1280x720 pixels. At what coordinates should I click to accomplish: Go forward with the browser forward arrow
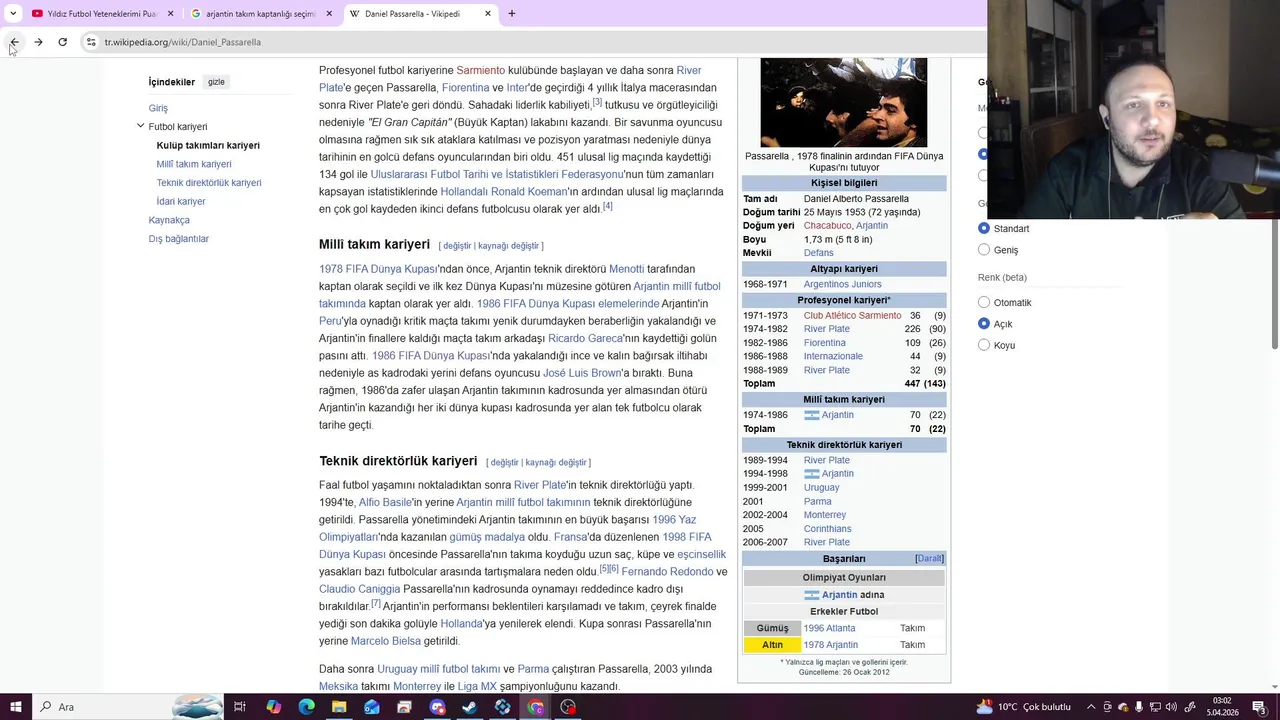[x=38, y=42]
